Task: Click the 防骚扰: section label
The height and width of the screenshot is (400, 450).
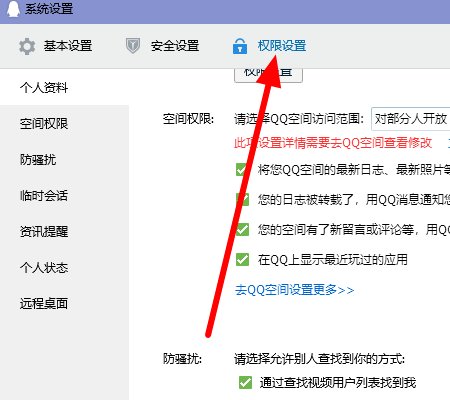Action: (x=182, y=359)
